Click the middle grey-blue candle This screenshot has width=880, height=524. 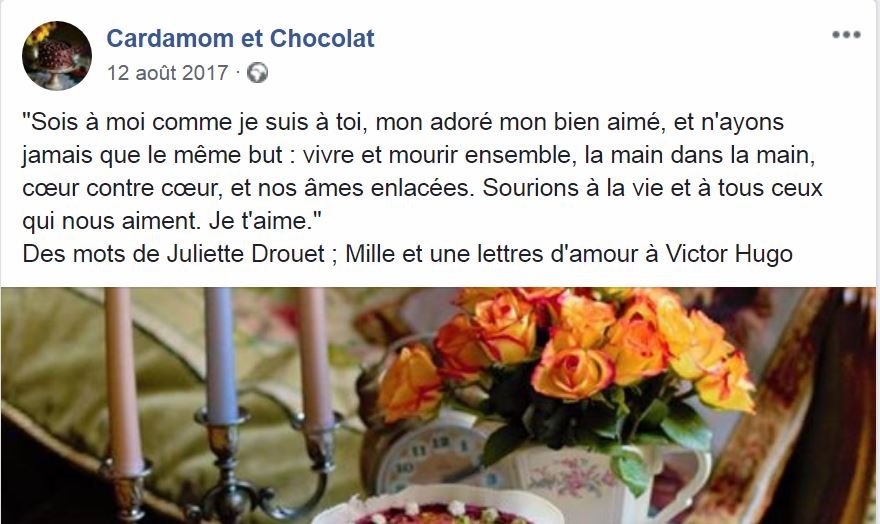[x=221, y=355]
